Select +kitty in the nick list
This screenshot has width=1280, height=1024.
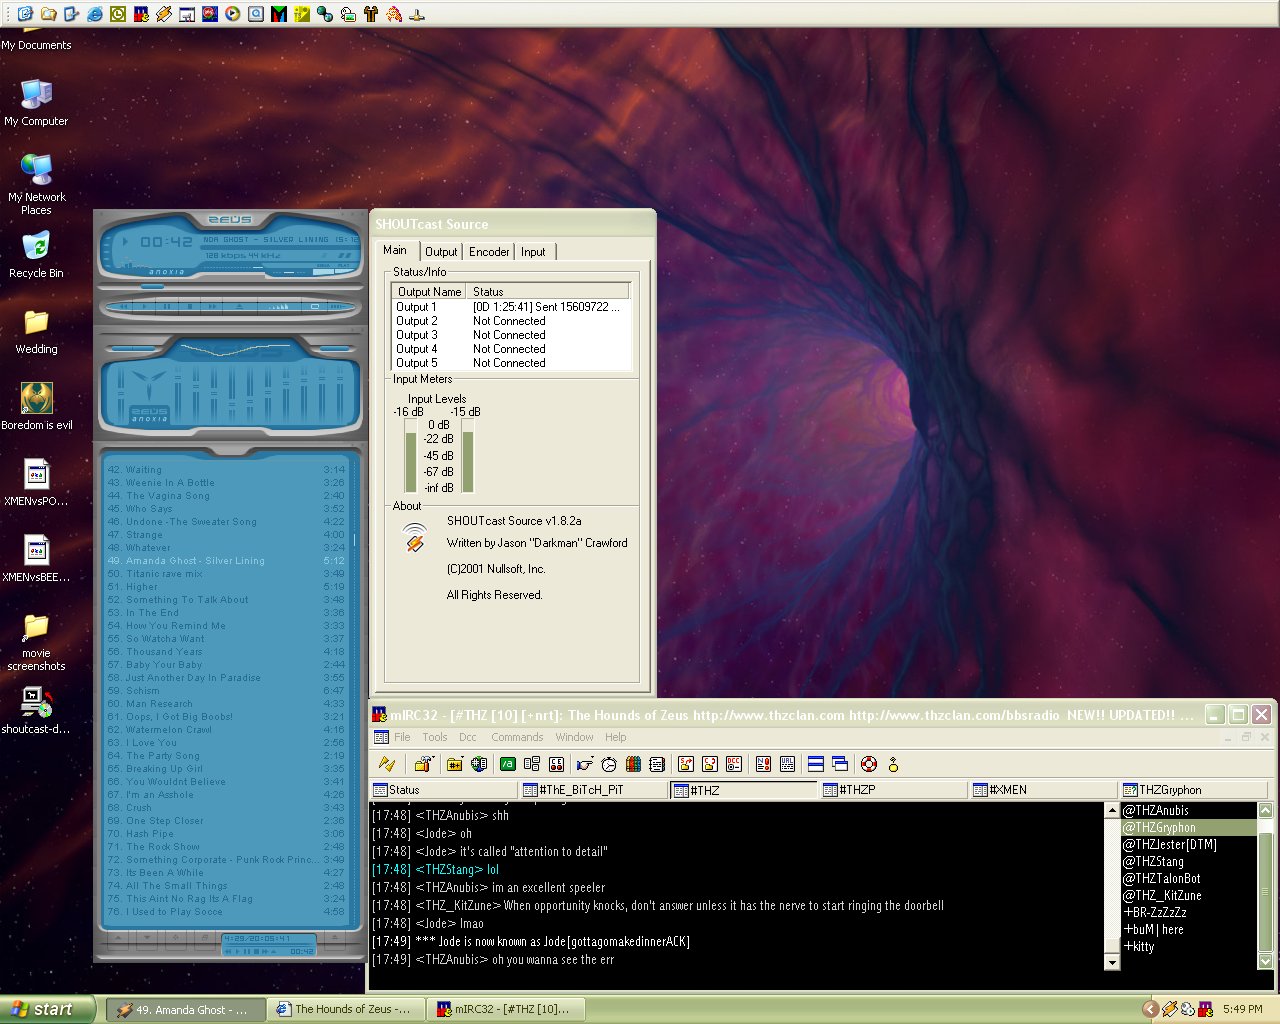pos(1188,947)
